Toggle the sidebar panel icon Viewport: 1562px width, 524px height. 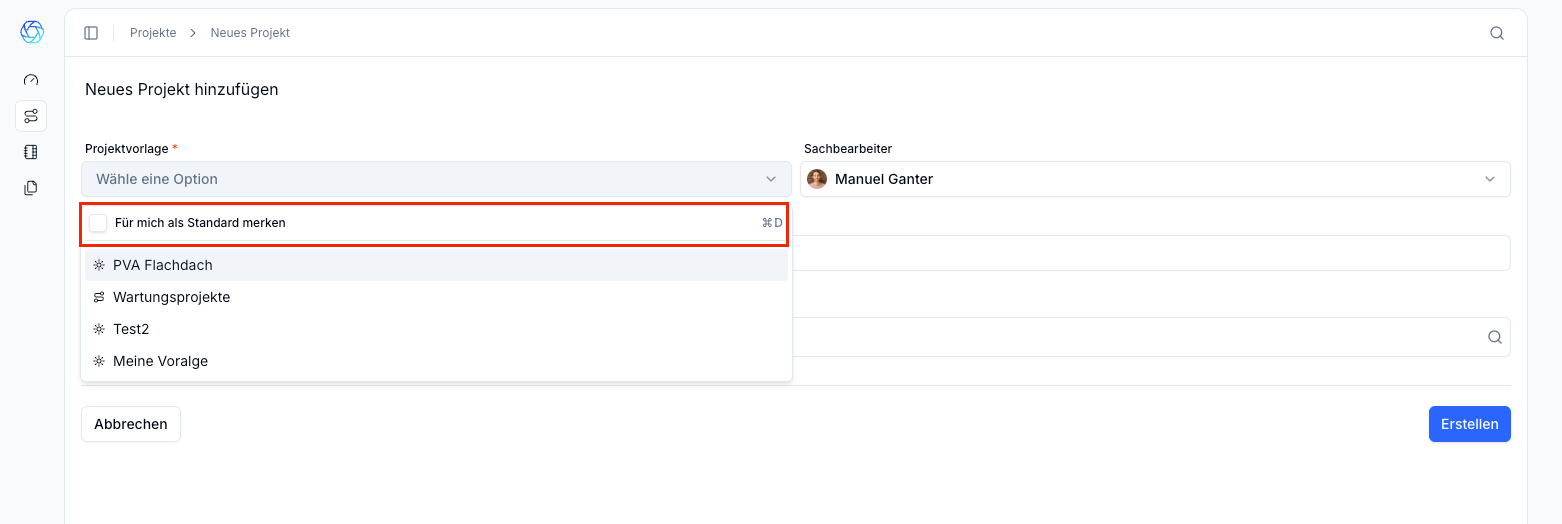[91, 33]
